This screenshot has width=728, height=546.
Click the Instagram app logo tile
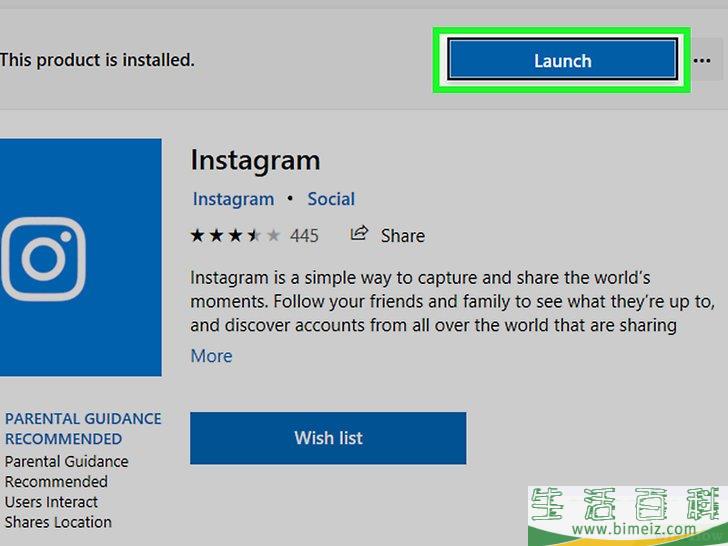(81, 257)
